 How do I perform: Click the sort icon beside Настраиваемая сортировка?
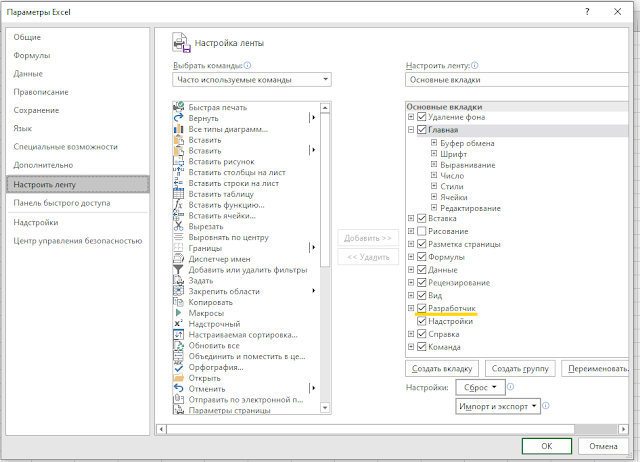tap(178, 335)
